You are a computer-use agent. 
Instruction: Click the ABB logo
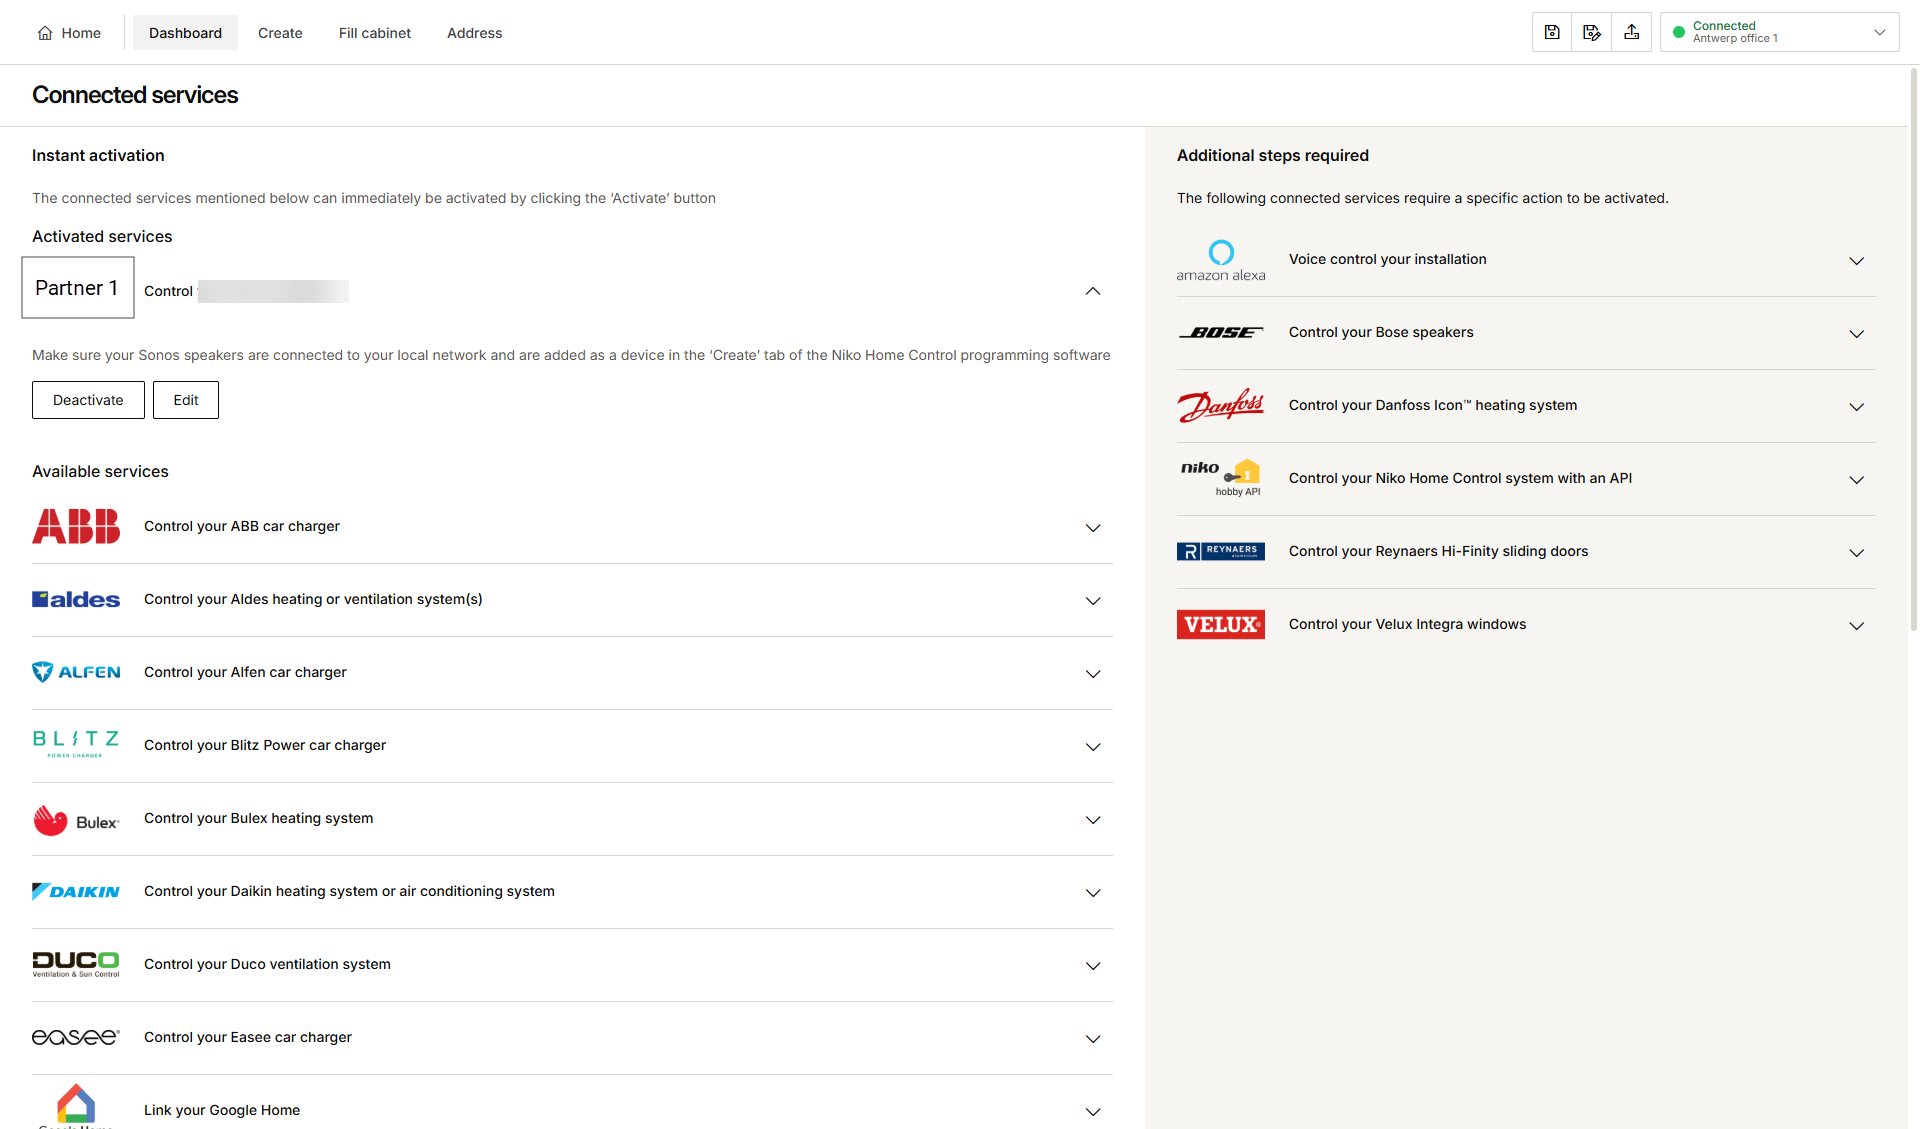click(76, 526)
